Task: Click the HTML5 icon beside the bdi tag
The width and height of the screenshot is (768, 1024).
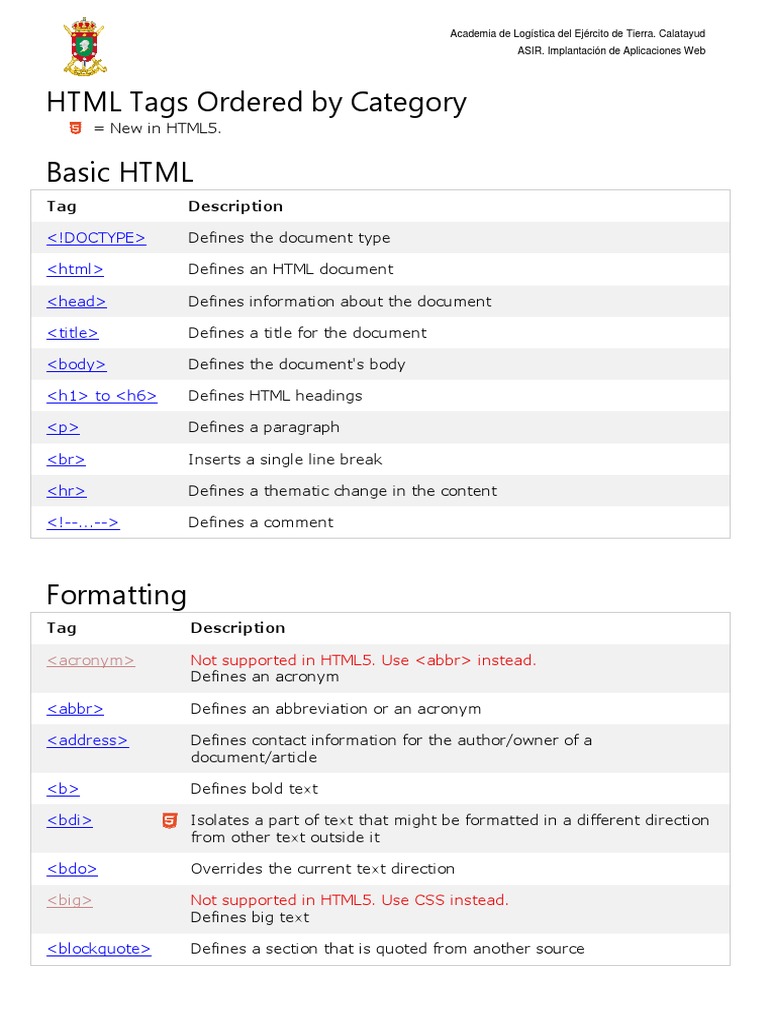Action: pos(169,821)
